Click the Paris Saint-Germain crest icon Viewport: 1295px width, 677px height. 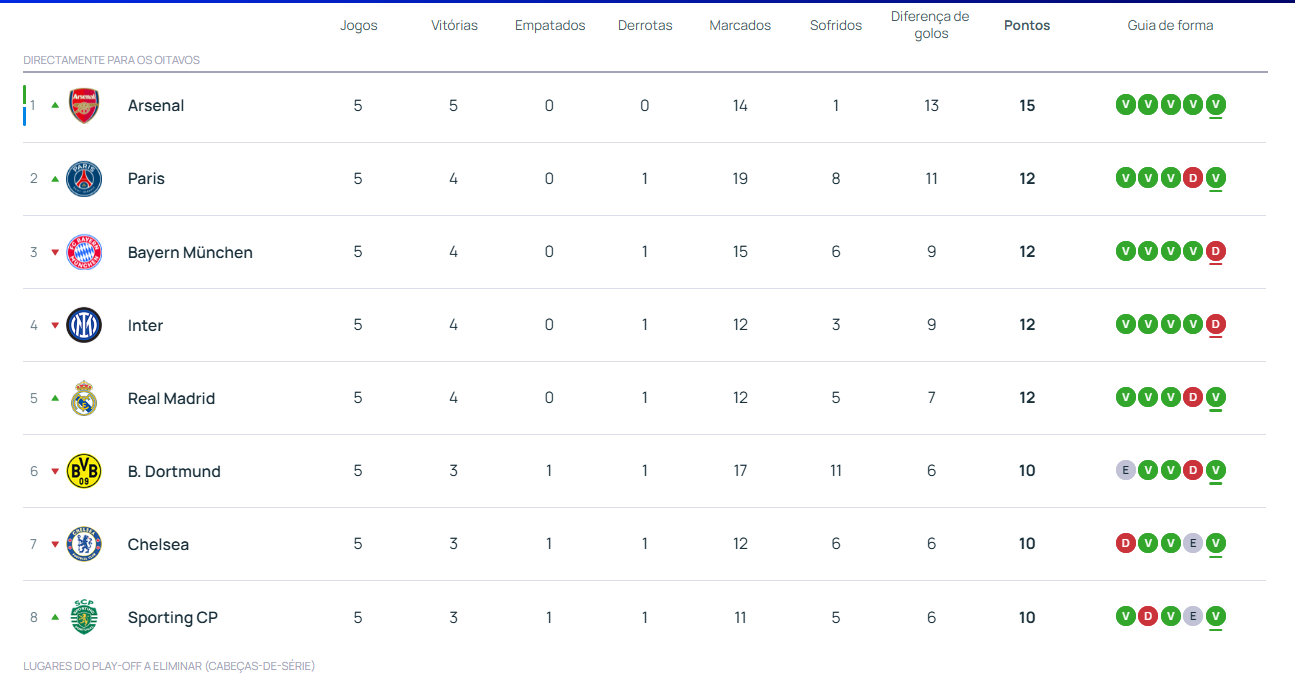point(84,179)
